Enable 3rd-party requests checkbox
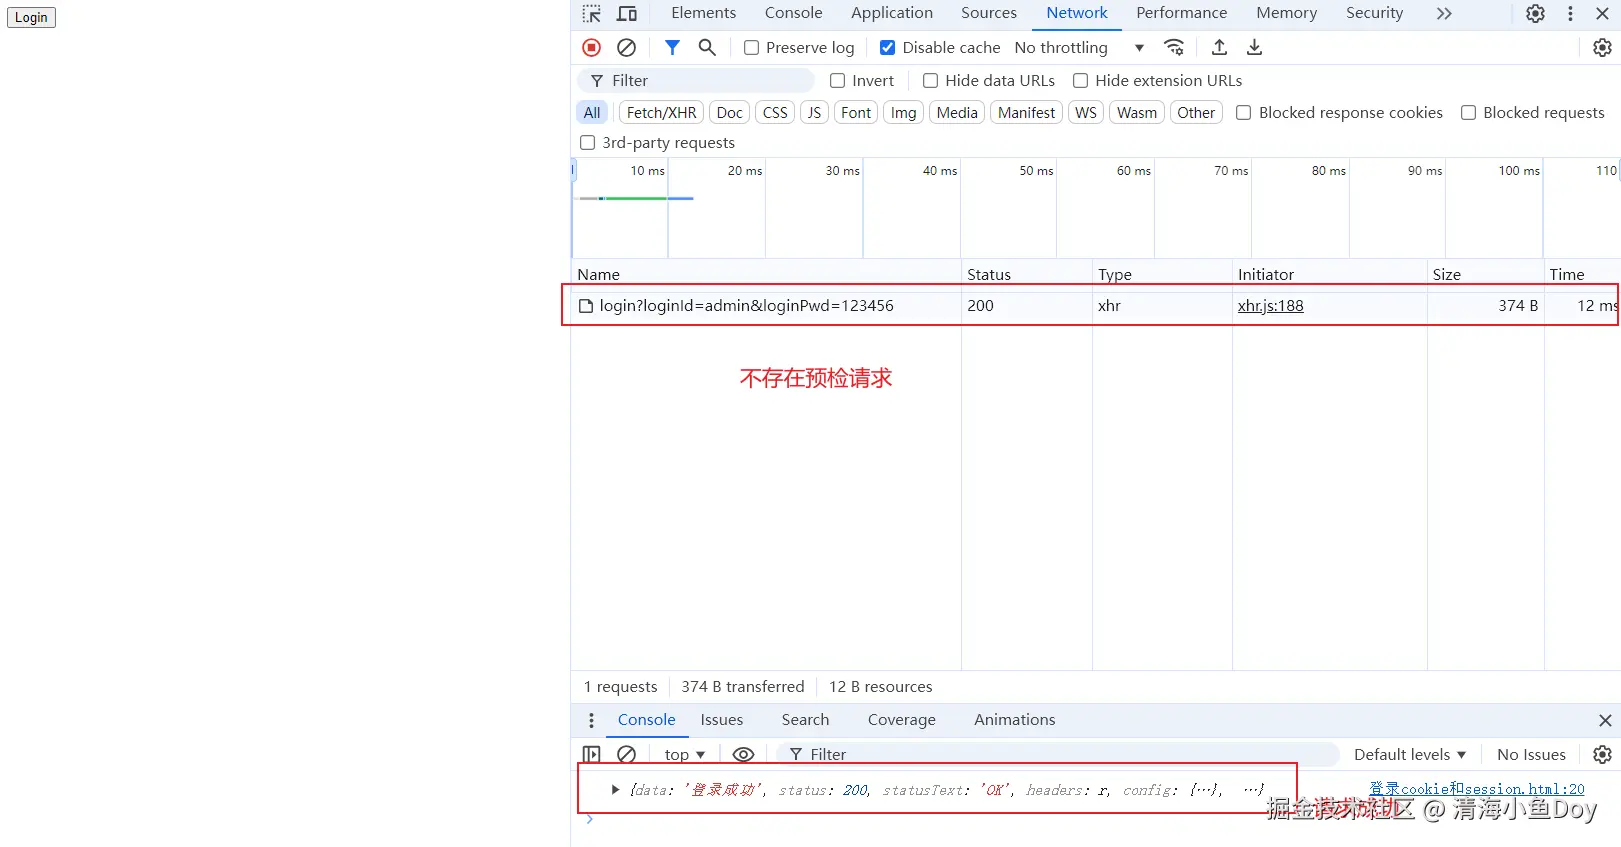This screenshot has height=847, width=1621. (588, 142)
